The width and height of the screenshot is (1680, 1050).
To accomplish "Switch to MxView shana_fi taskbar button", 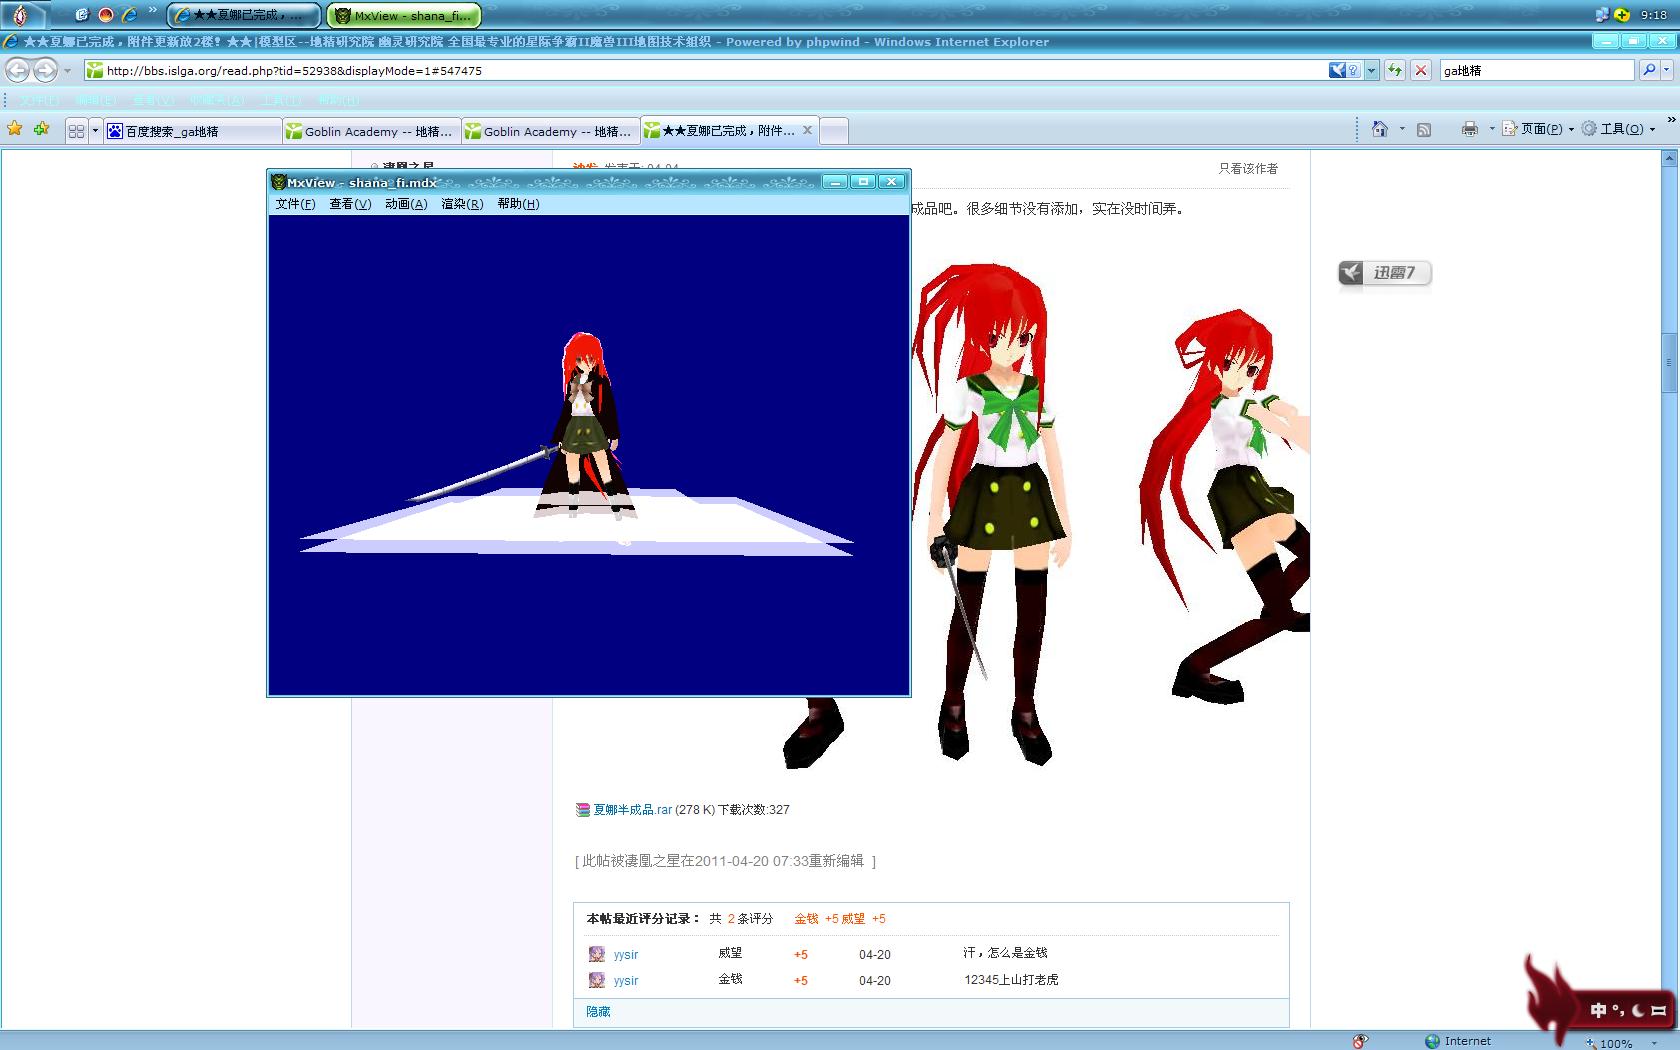I will [x=404, y=15].
